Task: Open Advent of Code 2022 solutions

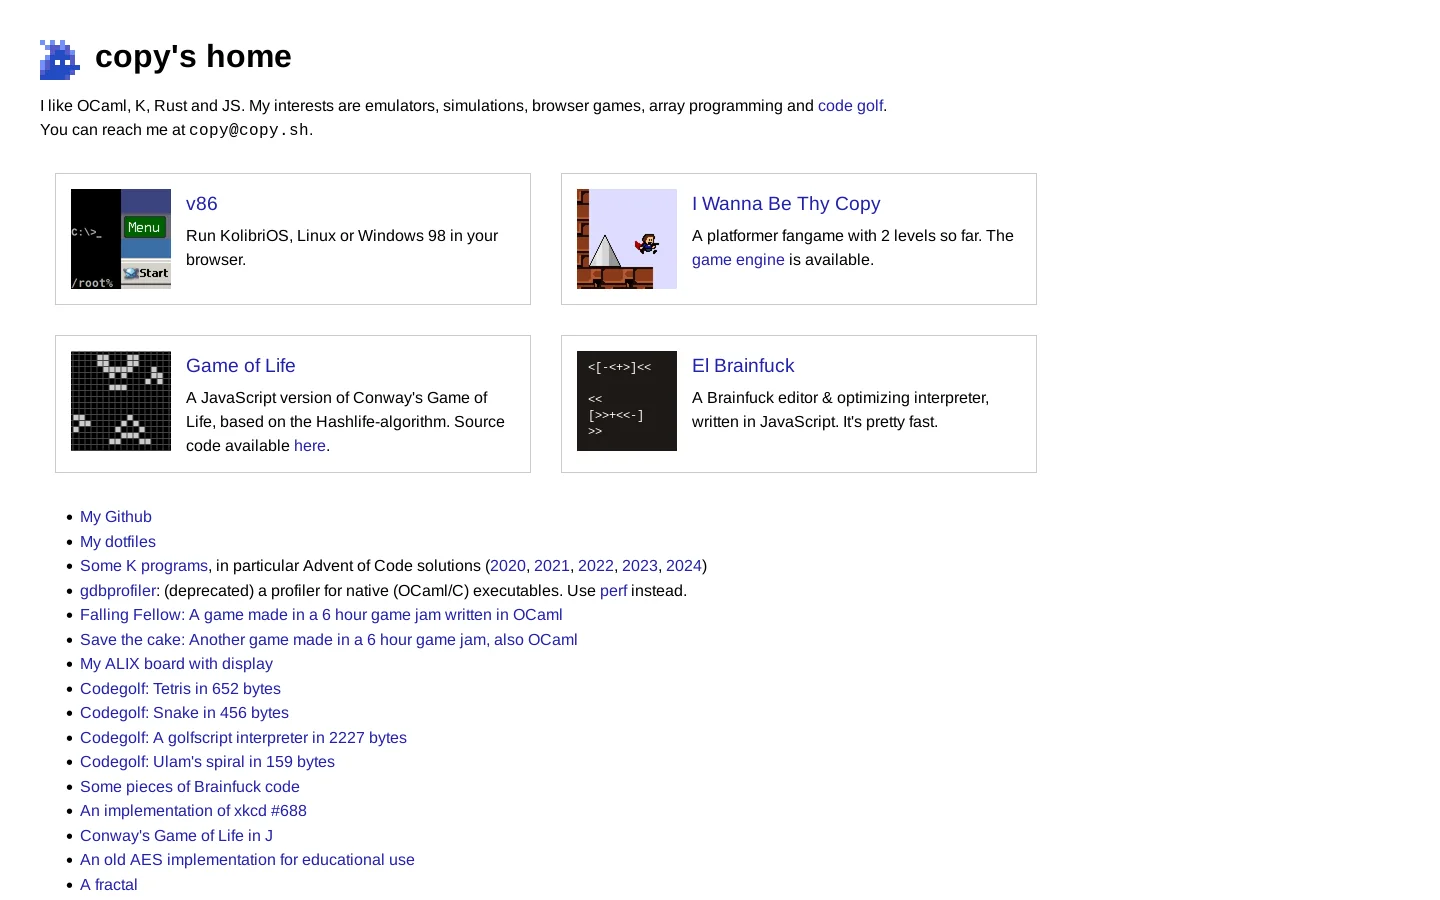Action: coord(596,566)
